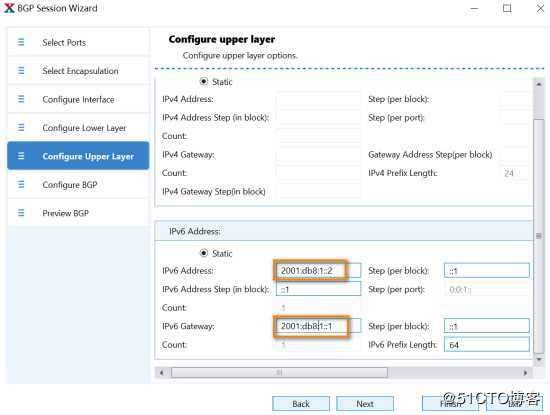Click the vertical scrollbar down arrow
Image resolution: width=550 pixels, height=415 pixels.
coord(539,360)
